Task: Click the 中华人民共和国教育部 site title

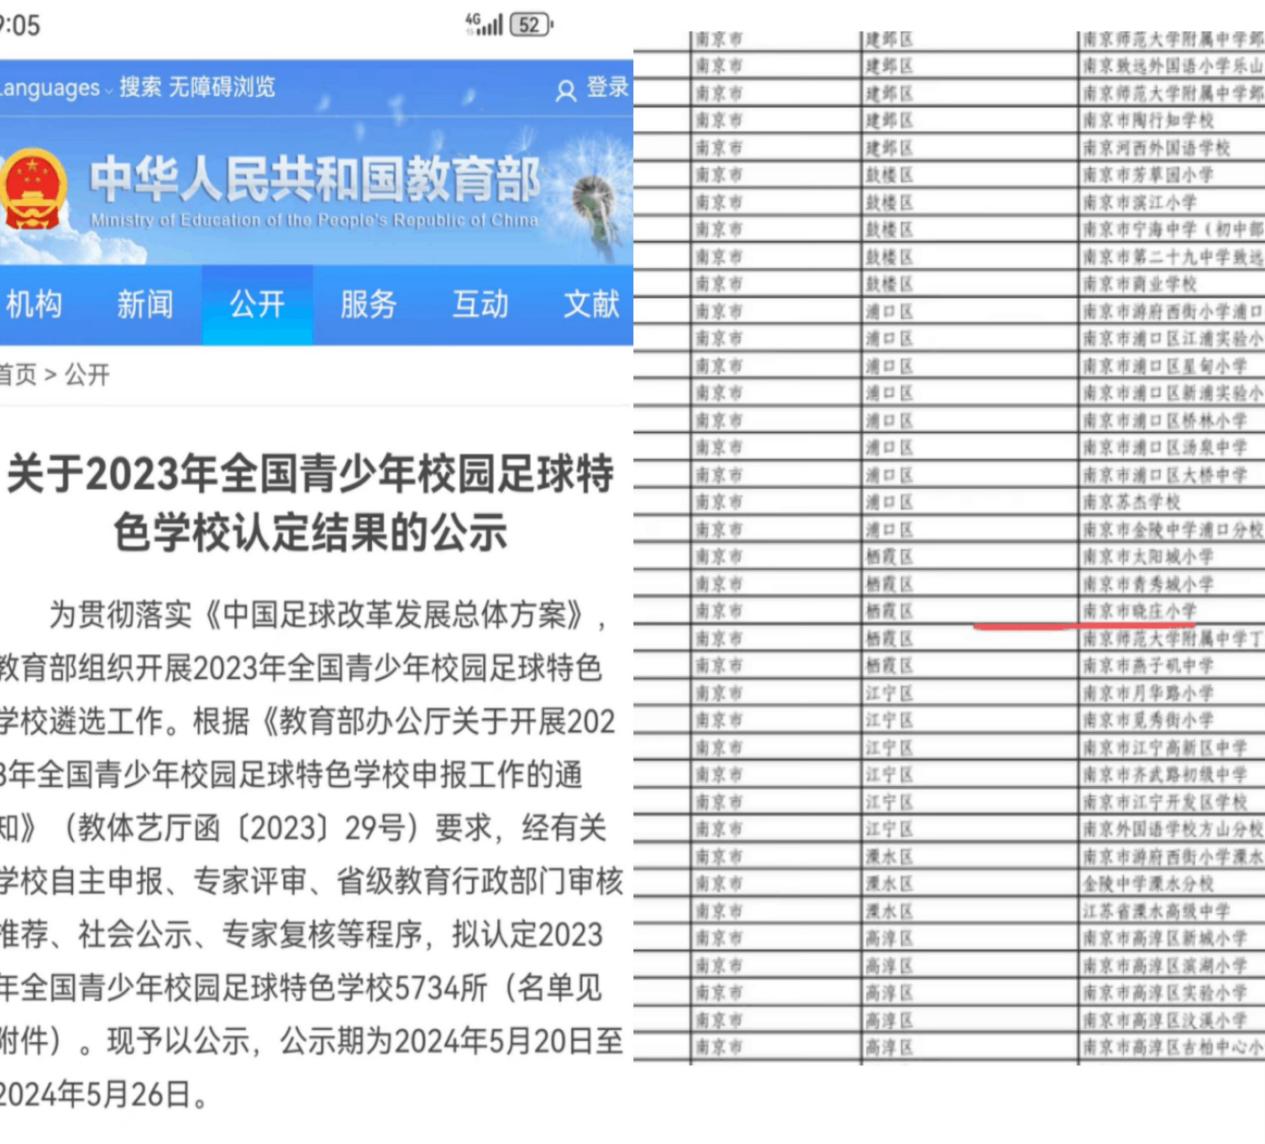Action: (316, 179)
